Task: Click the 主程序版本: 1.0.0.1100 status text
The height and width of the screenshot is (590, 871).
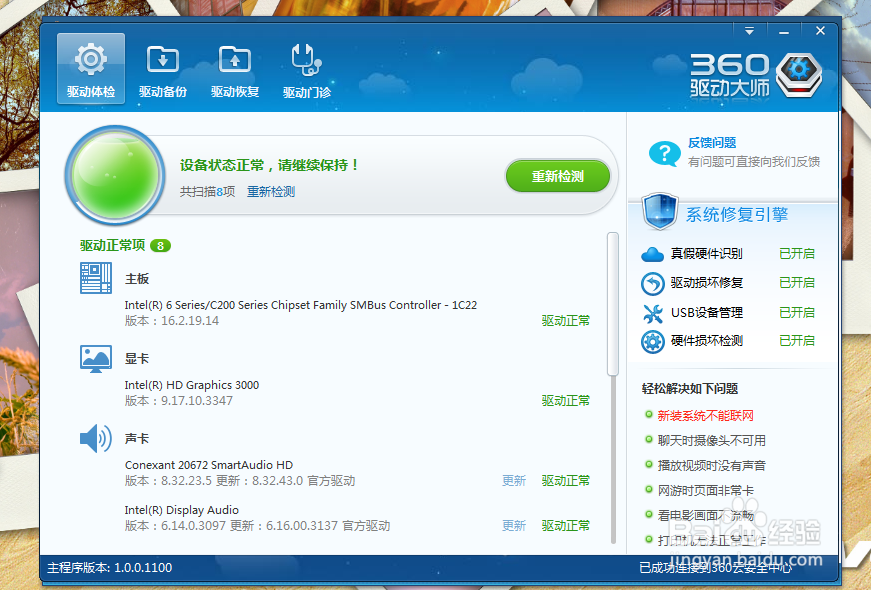Action: [x=110, y=568]
